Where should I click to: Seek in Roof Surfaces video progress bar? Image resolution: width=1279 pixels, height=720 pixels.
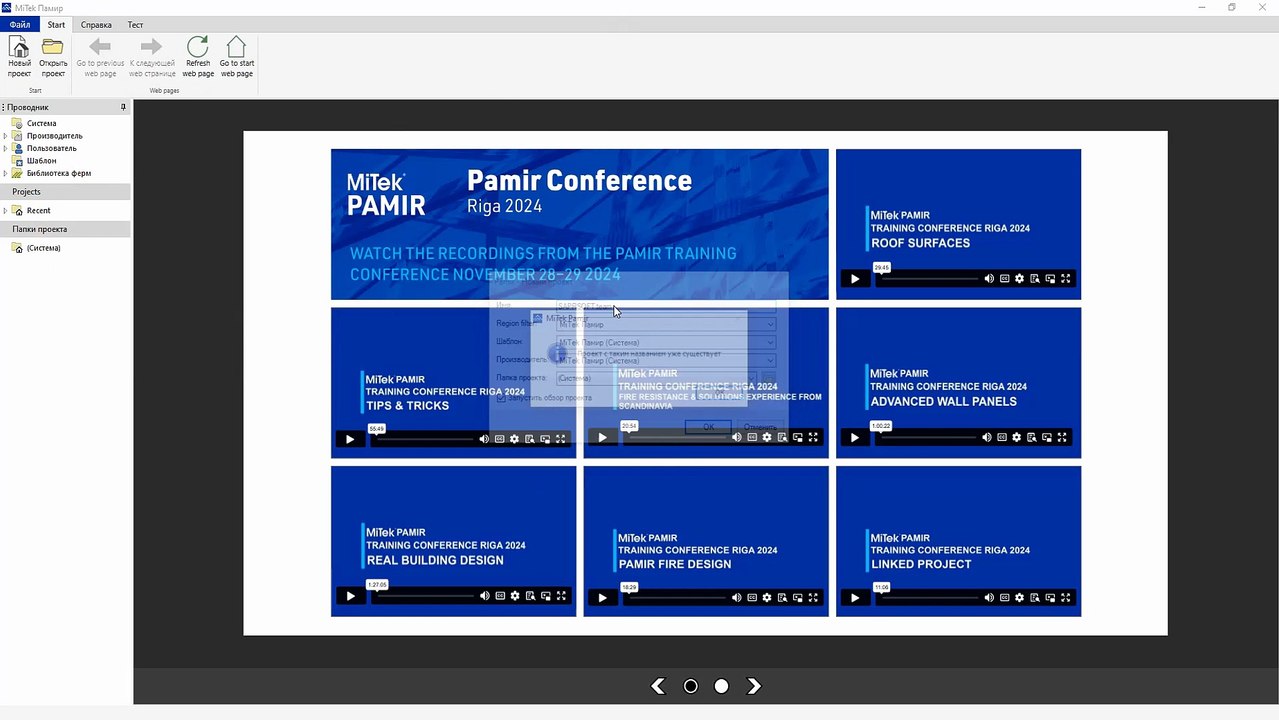coord(928,279)
